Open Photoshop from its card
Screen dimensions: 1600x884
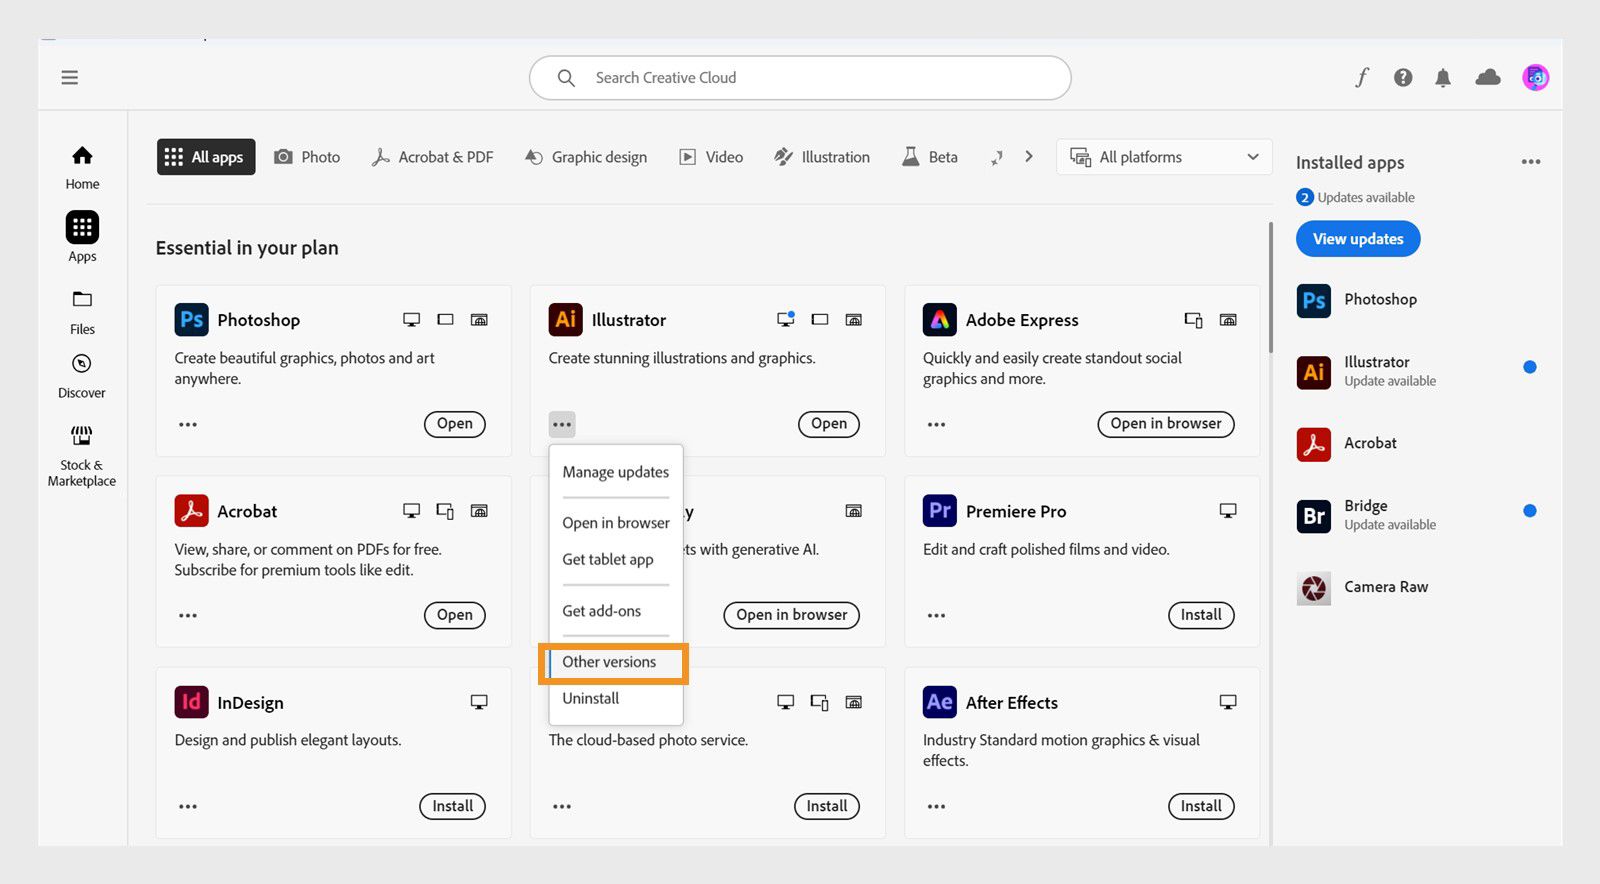tap(455, 424)
